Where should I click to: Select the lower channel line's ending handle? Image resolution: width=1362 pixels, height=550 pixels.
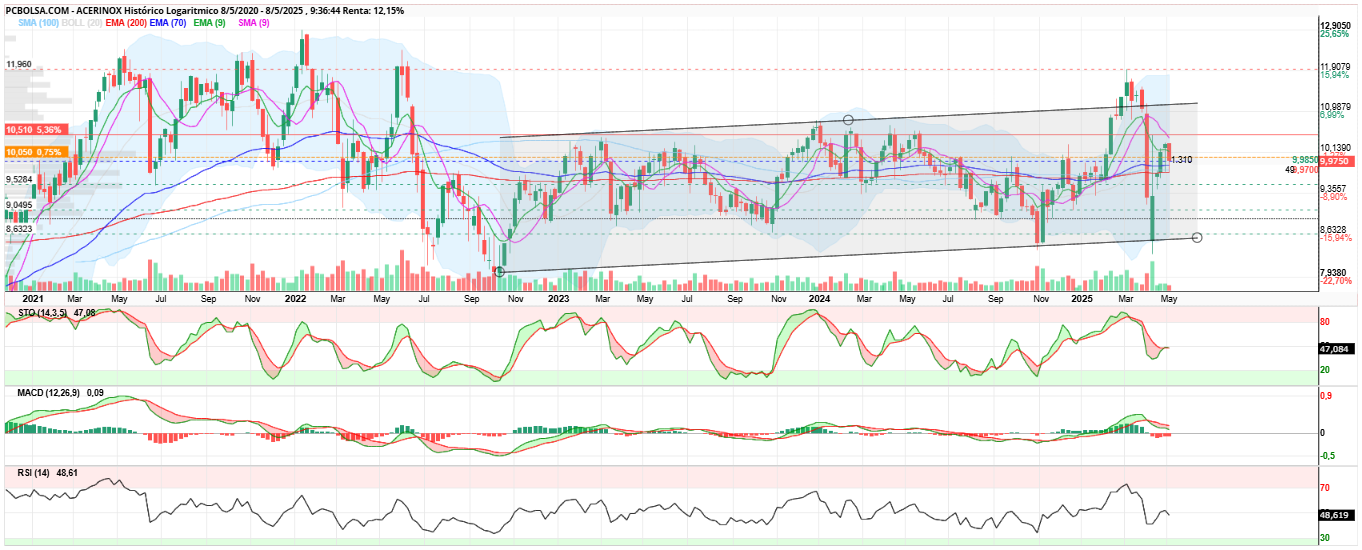tap(1197, 237)
